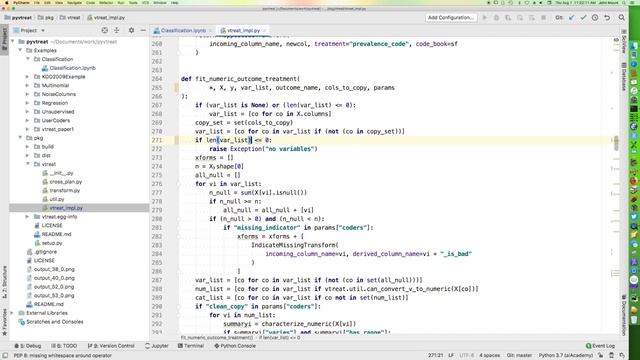Open vtreat_impl.py in the project tree
The height and width of the screenshot is (360, 640).
point(65,208)
